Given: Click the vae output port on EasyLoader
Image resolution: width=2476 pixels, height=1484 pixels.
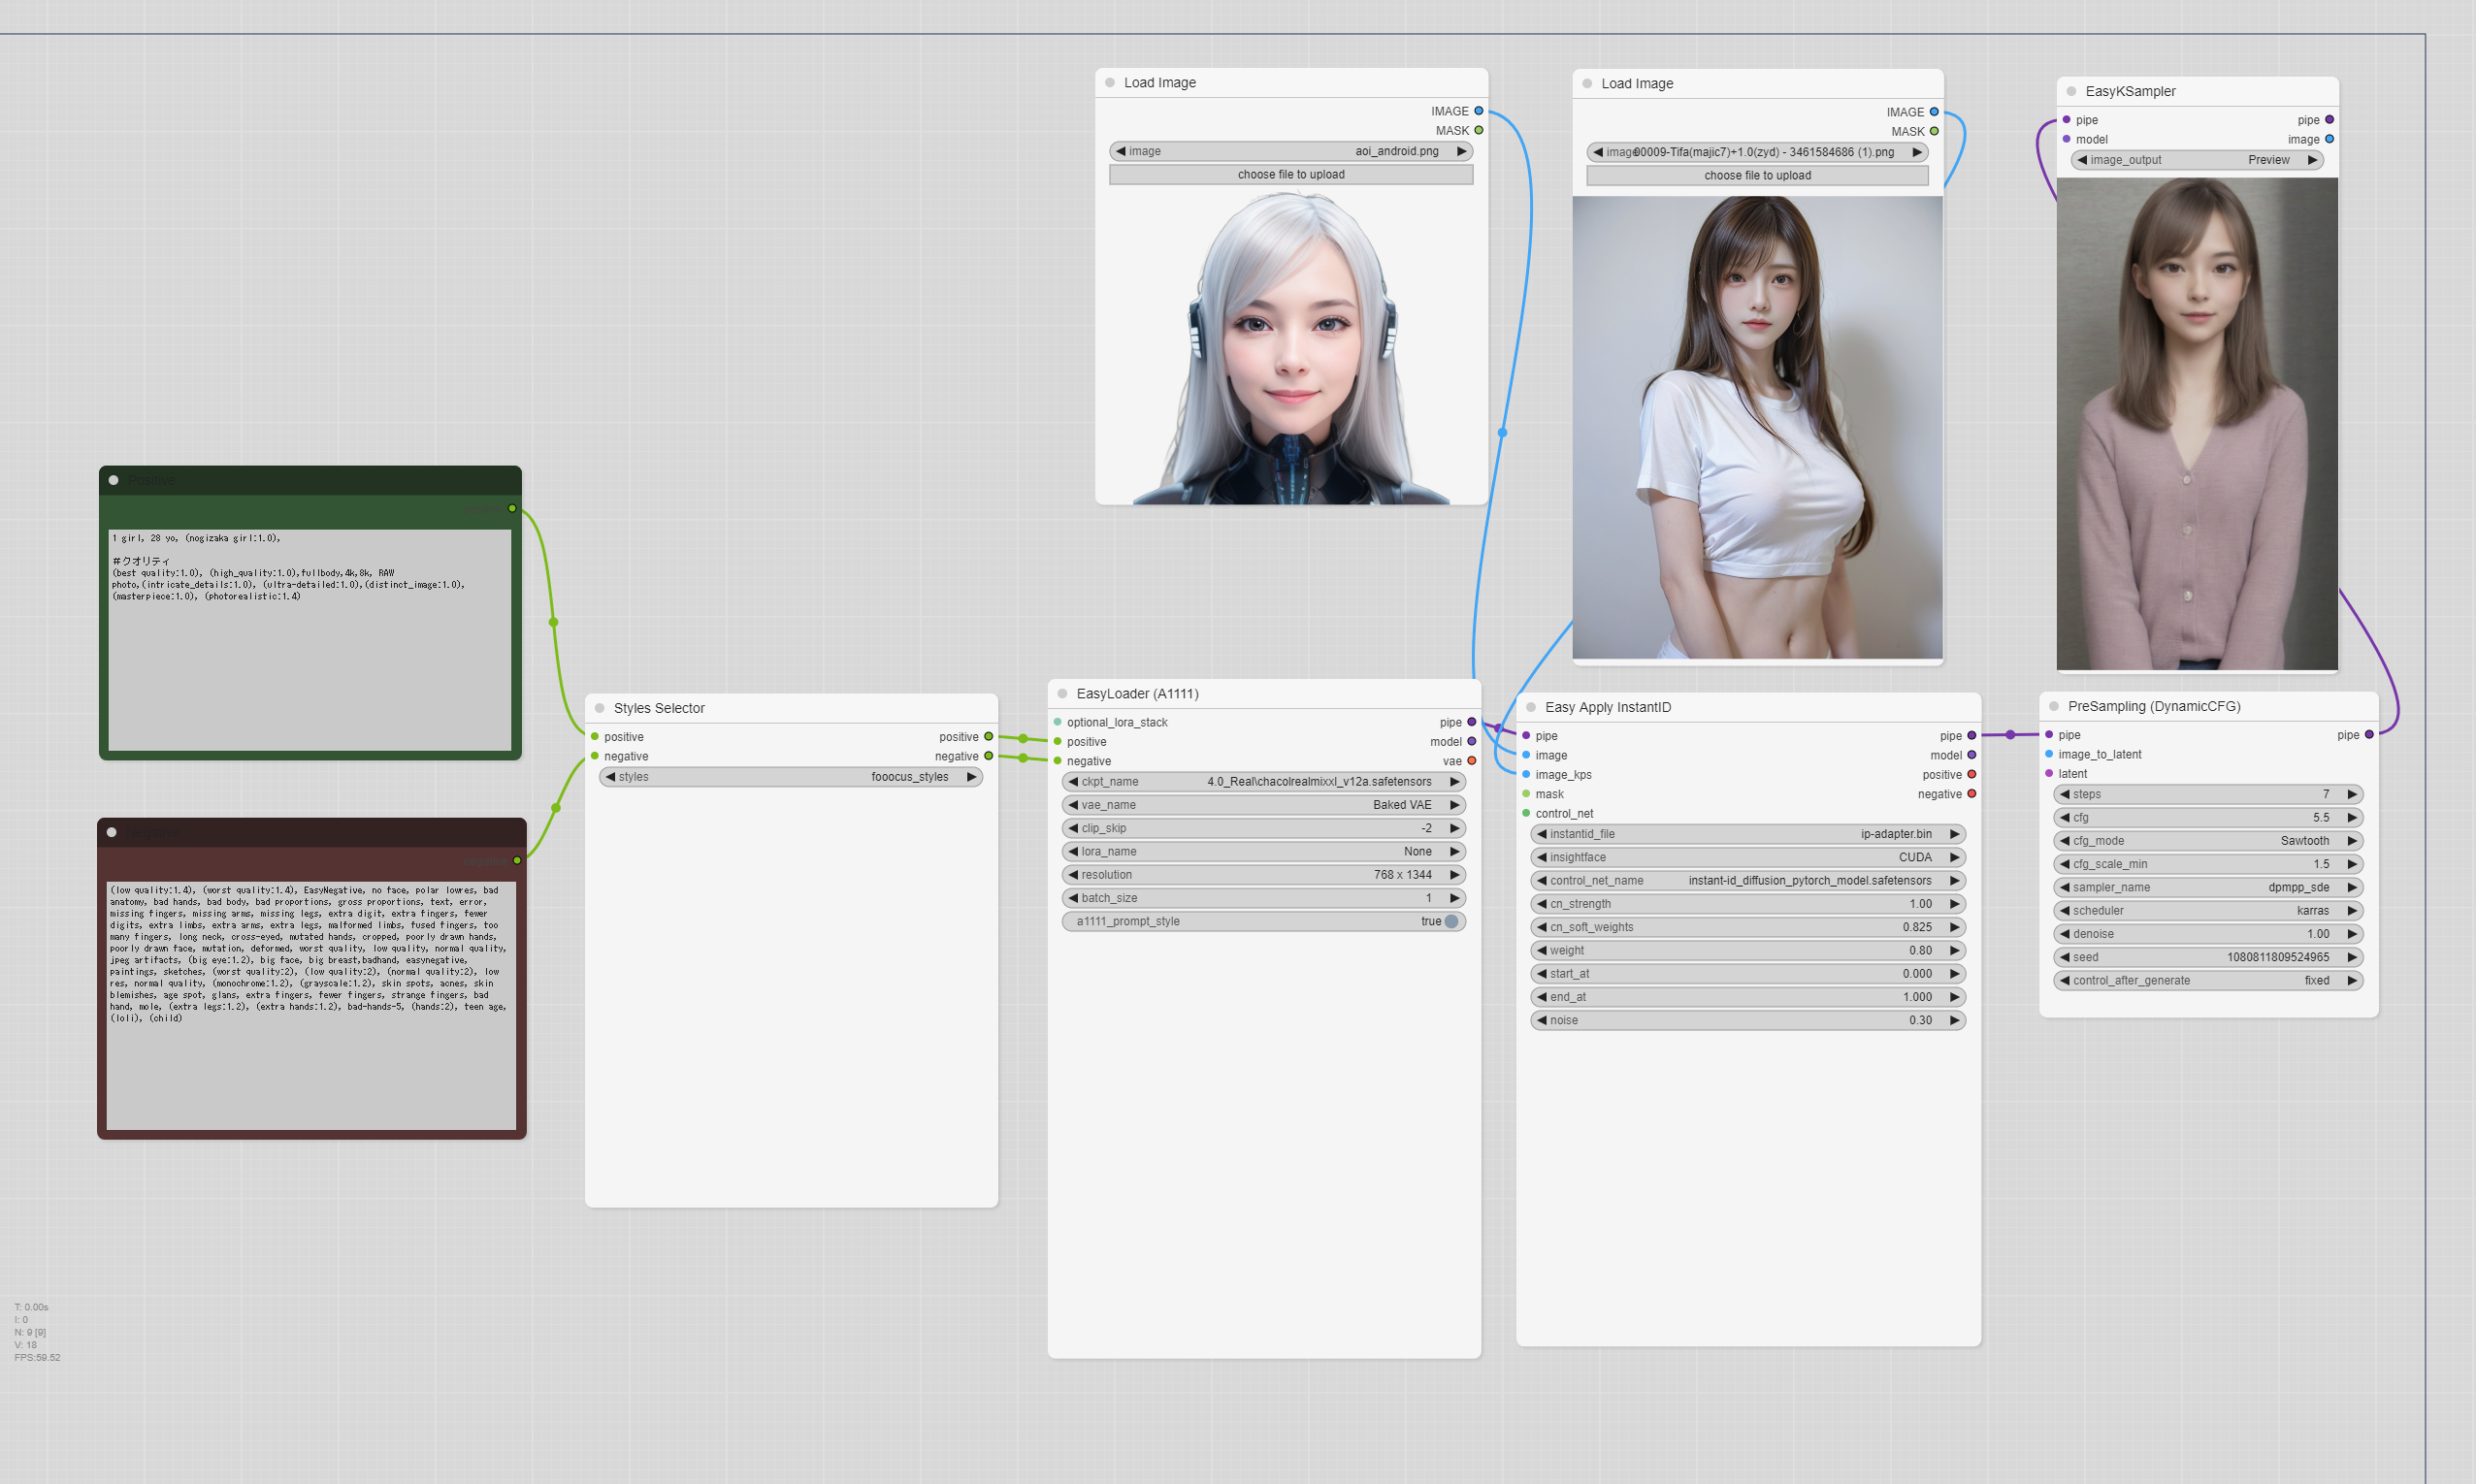Looking at the screenshot, I should pos(1471,761).
